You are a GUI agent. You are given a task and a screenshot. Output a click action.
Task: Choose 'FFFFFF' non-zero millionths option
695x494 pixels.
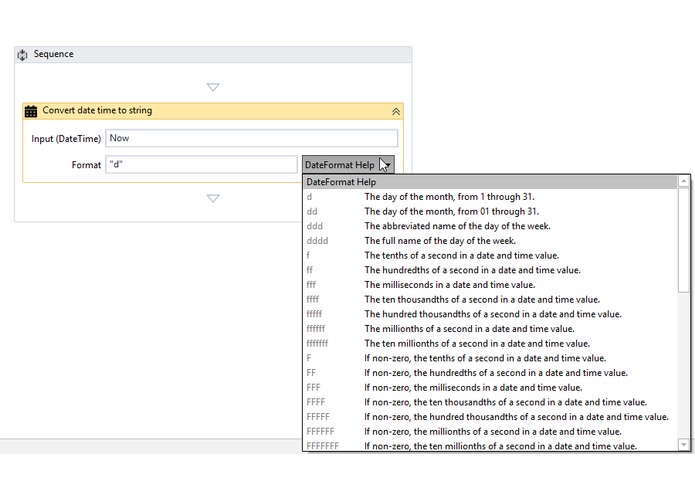(x=490, y=431)
